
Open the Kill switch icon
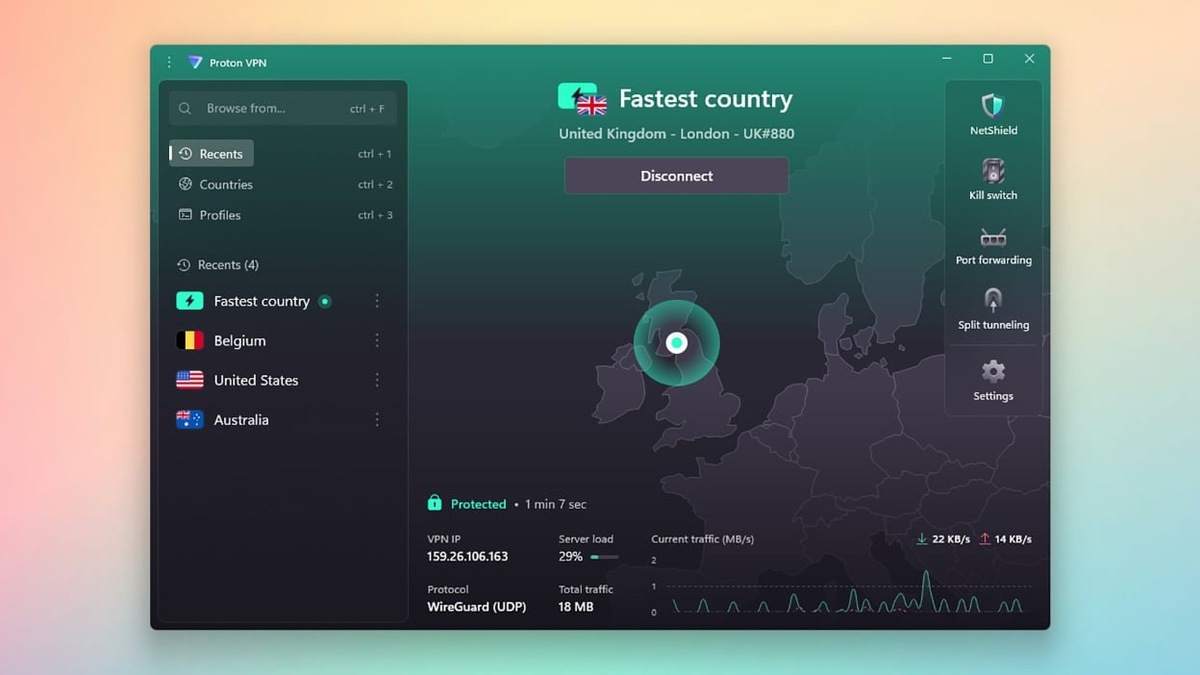[x=993, y=171]
